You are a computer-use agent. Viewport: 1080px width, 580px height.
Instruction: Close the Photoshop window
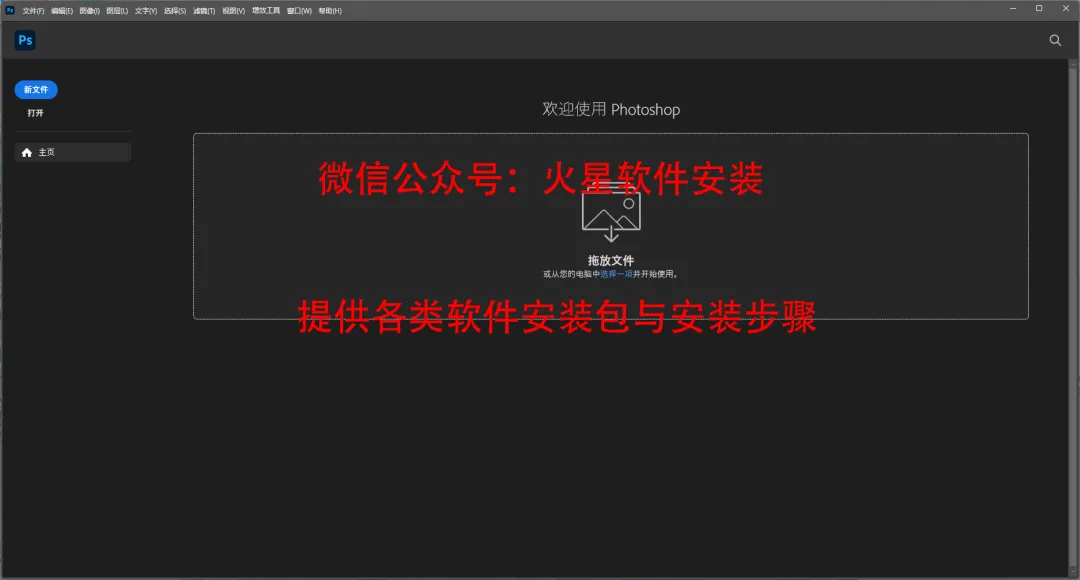[1066, 9]
